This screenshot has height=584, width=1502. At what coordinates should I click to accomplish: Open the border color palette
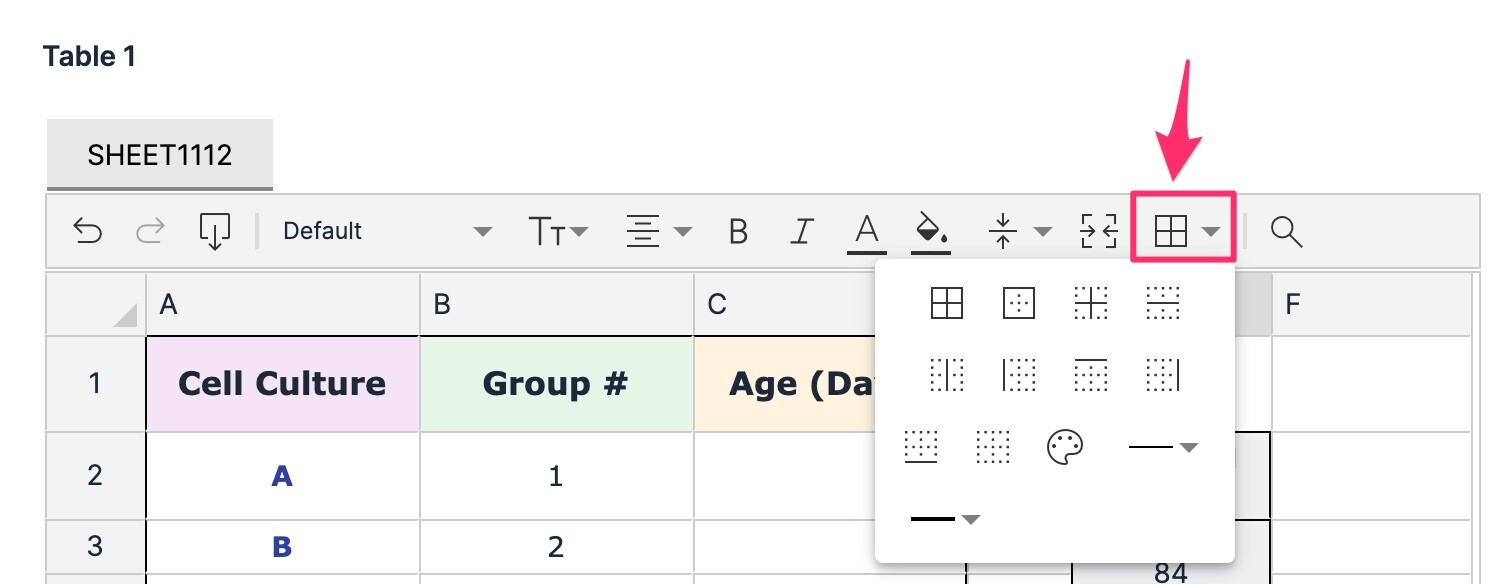pos(1064,447)
